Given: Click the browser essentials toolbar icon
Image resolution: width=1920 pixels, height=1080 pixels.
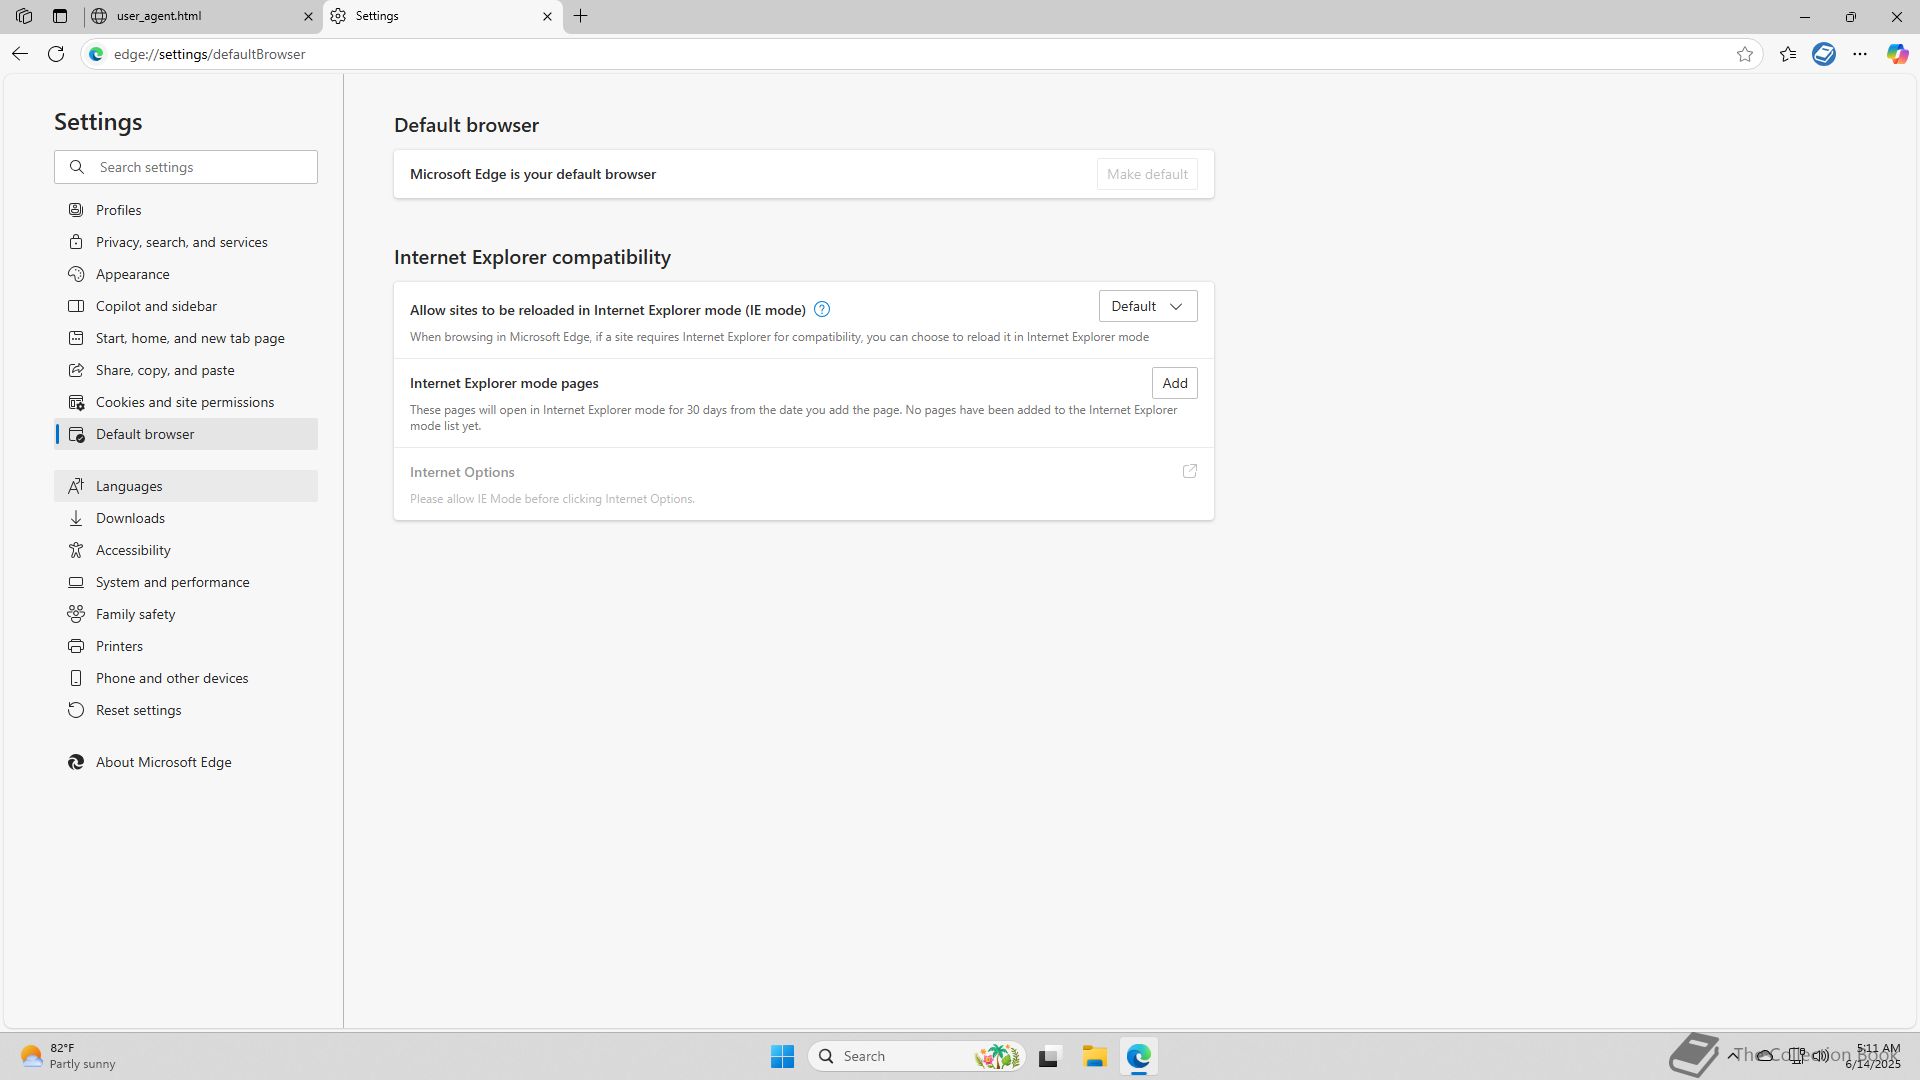Looking at the screenshot, I should 1824,54.
